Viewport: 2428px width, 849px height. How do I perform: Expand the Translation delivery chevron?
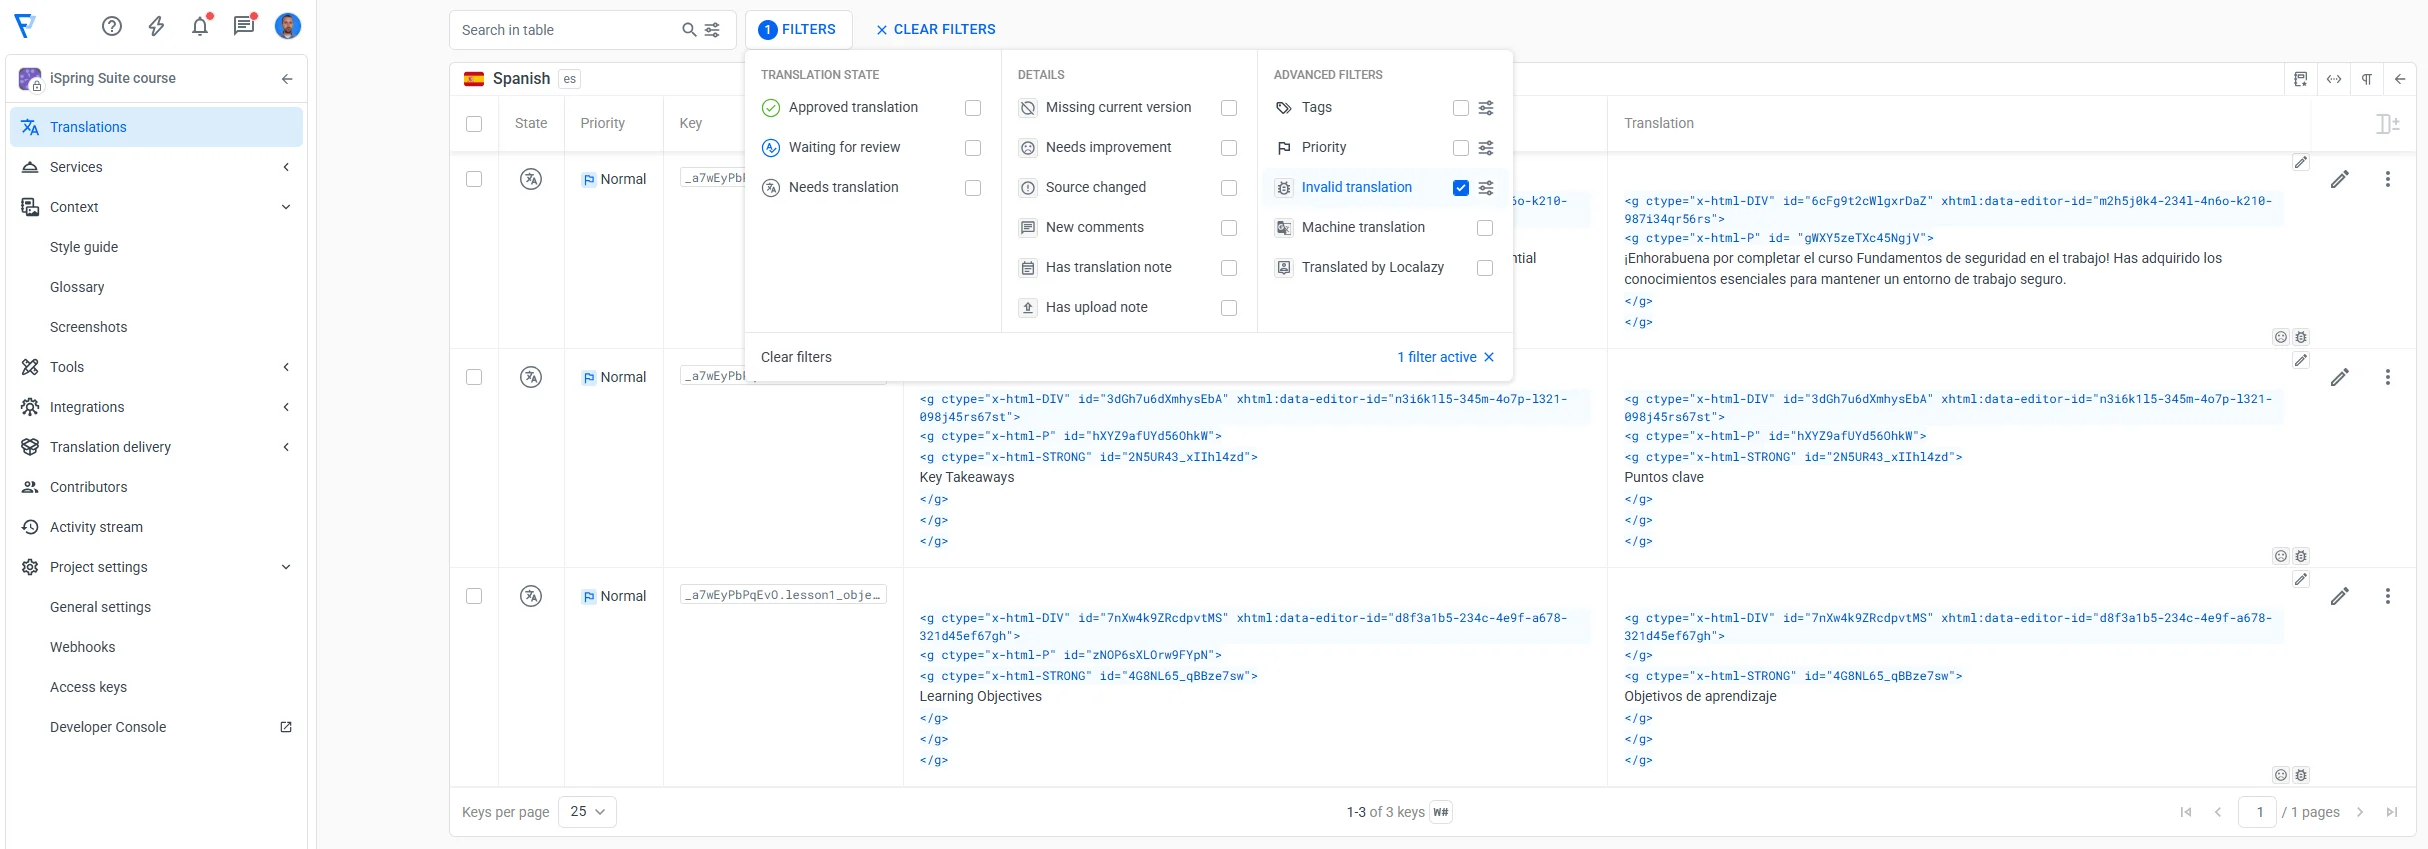coord(286,447)
